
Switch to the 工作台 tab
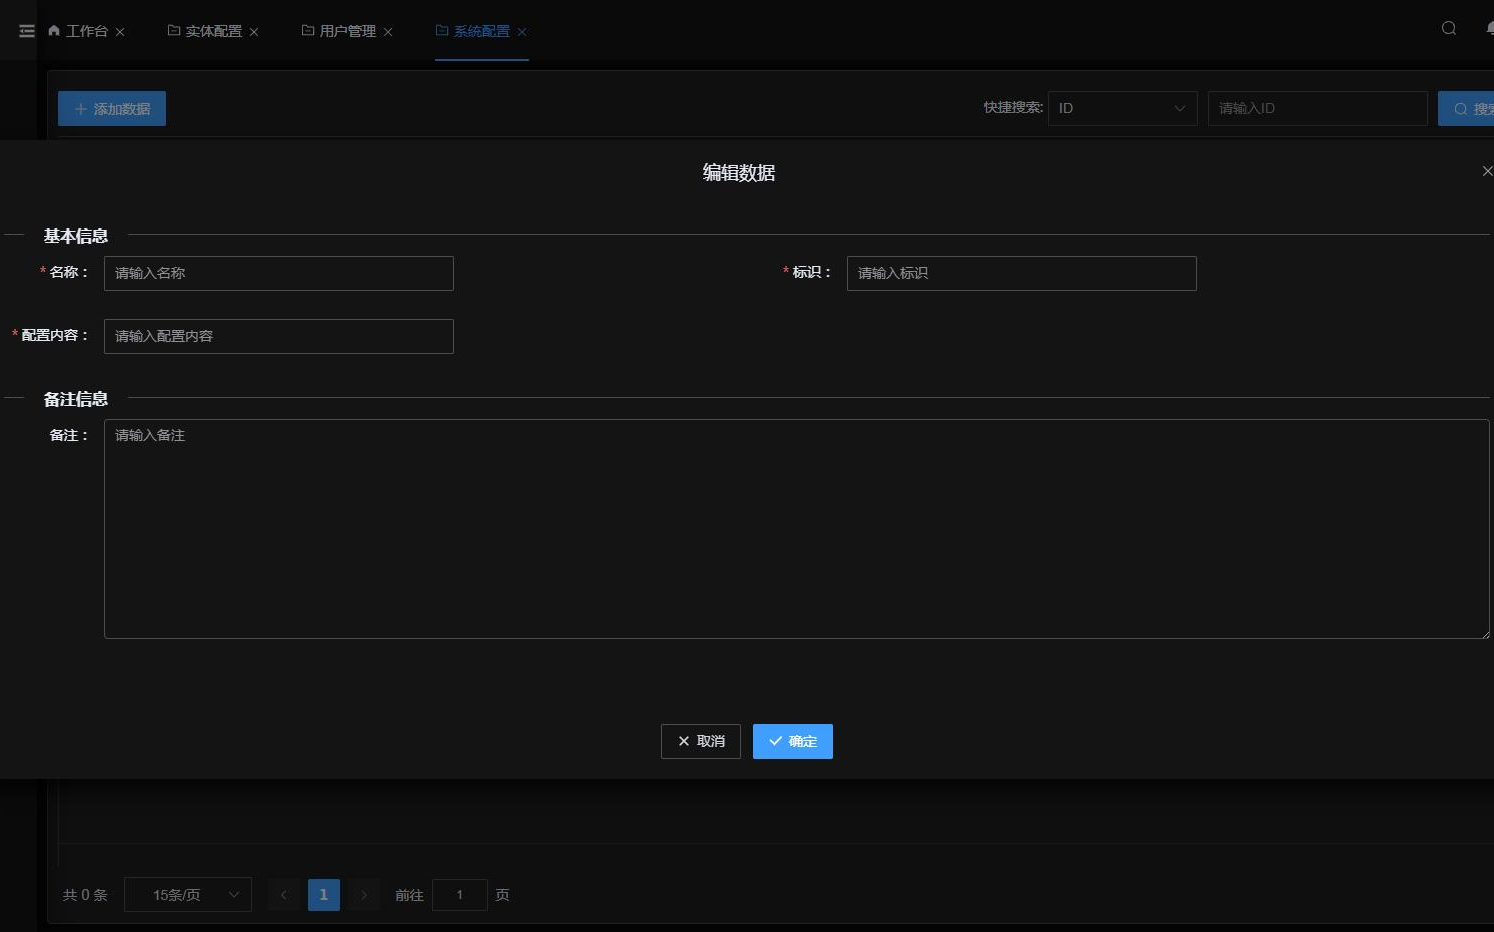pos(85,30)
